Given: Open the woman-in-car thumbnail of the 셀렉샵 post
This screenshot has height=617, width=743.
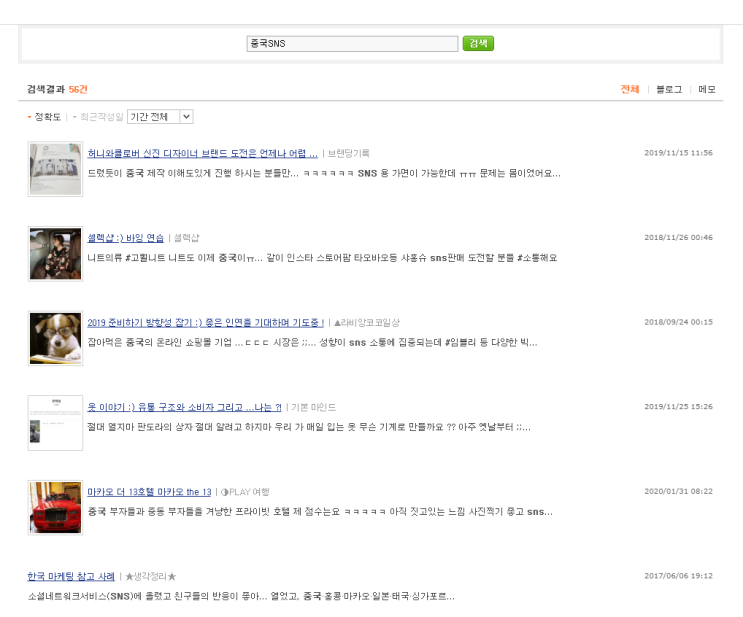Looking at the screenshot, I should click(x=55, y=254).
